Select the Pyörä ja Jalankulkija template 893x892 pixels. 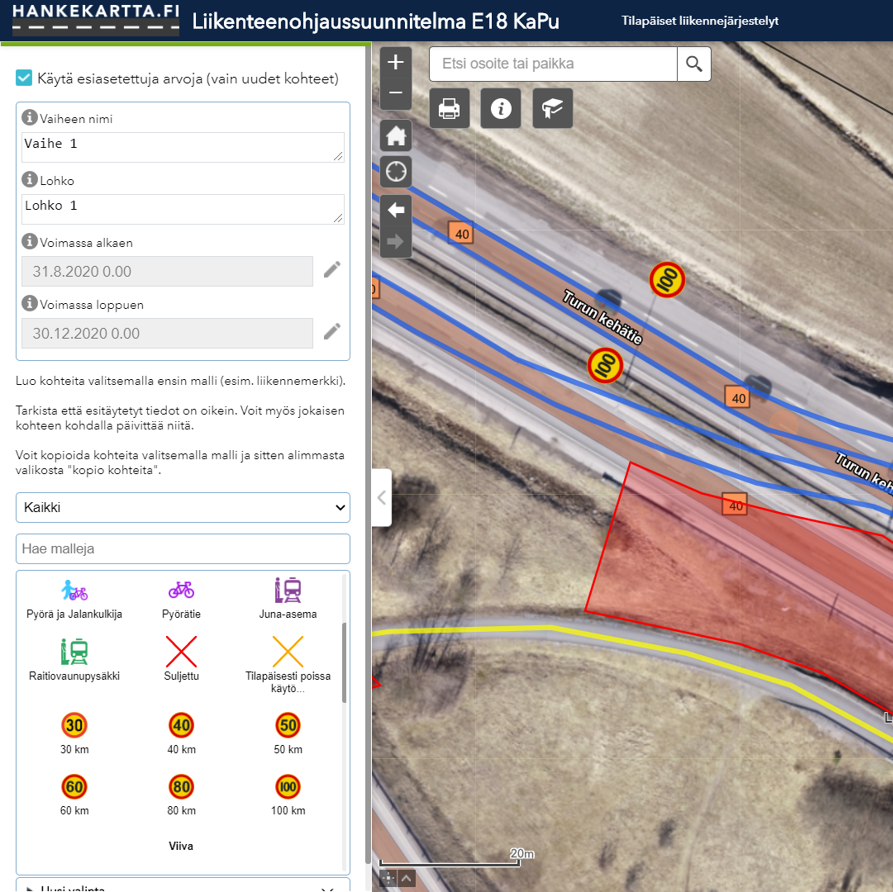pos(75,599)
